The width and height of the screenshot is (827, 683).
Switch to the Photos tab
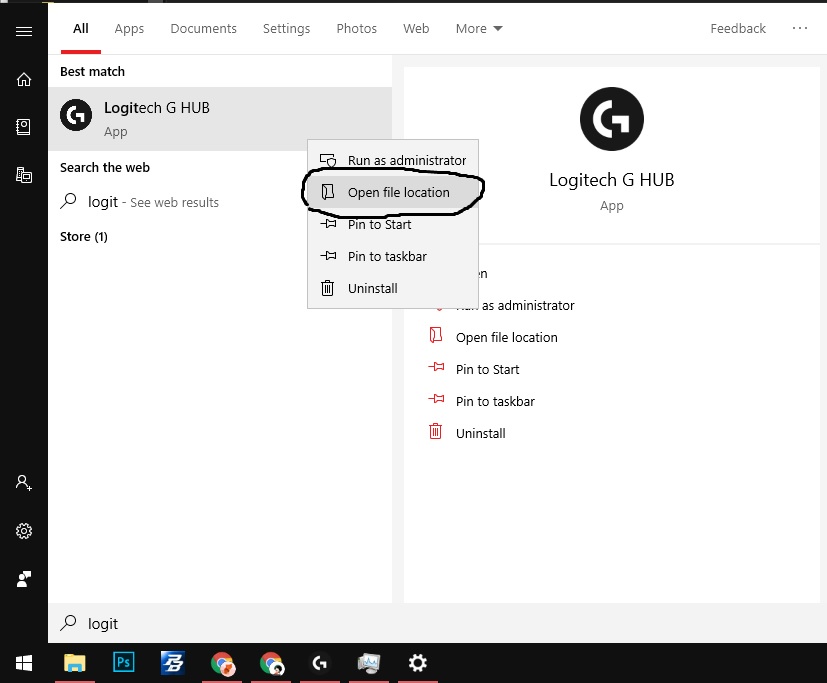(357, 28)
